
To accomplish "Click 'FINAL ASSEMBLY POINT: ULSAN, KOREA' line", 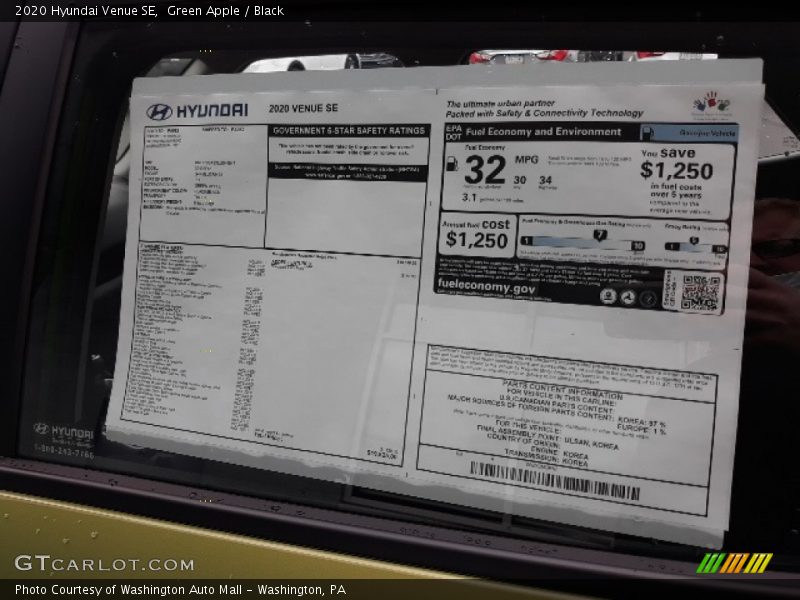I will [547, 437].
